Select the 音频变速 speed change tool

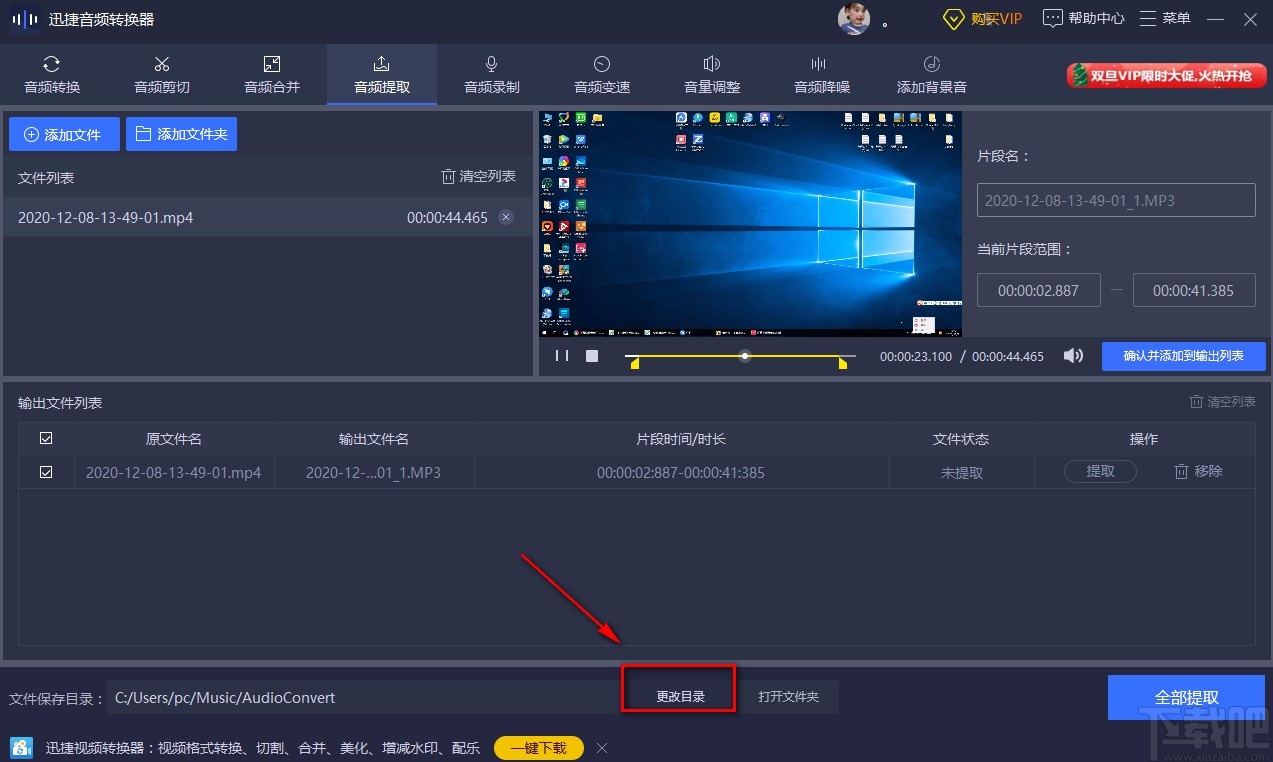coord(601,74)
